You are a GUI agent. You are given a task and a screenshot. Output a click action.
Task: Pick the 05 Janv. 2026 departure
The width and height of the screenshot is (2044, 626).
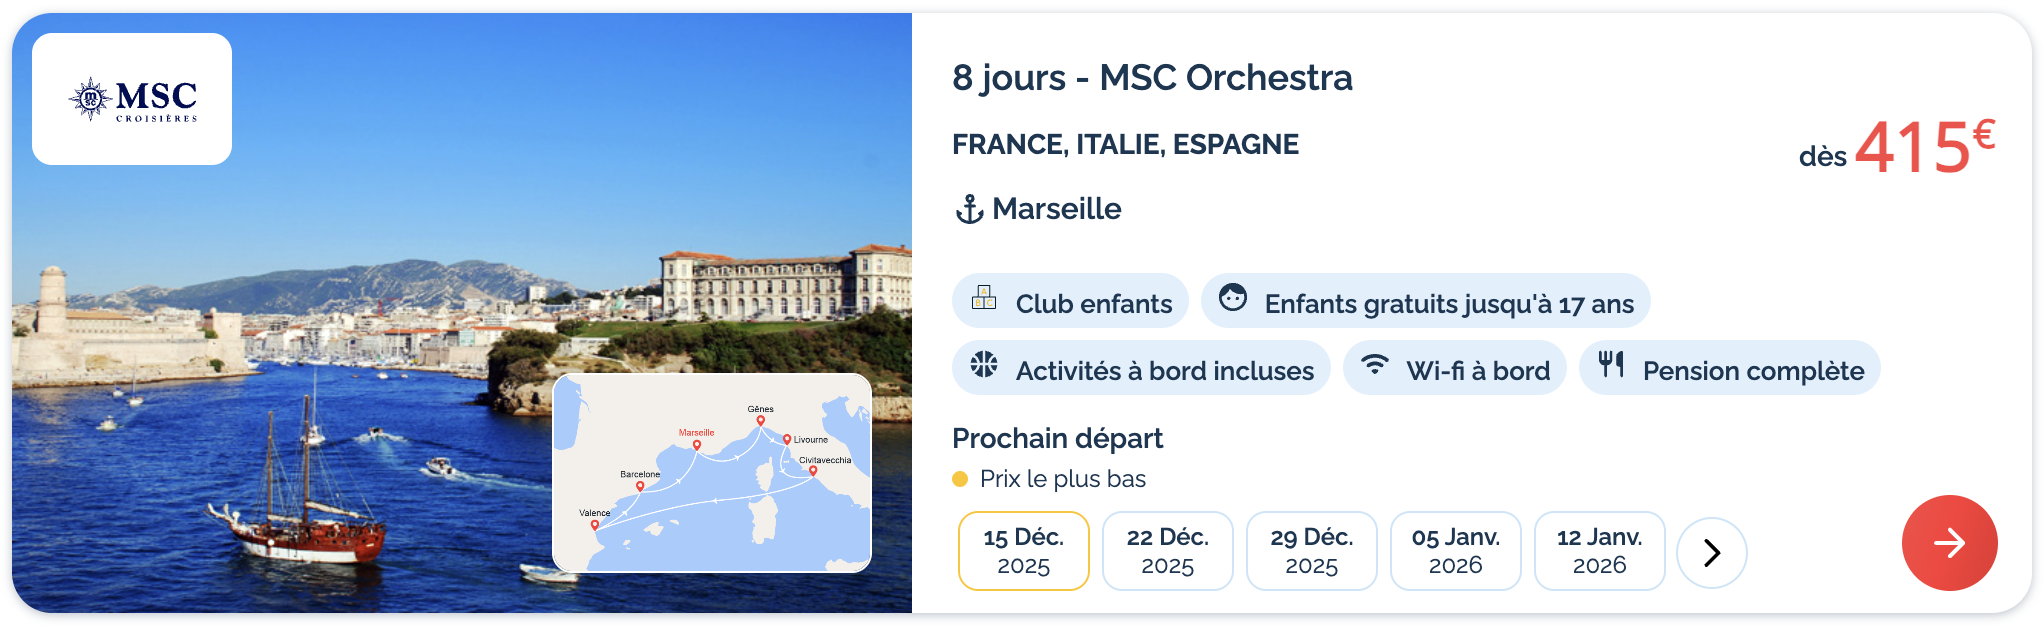click(1455, 551)
